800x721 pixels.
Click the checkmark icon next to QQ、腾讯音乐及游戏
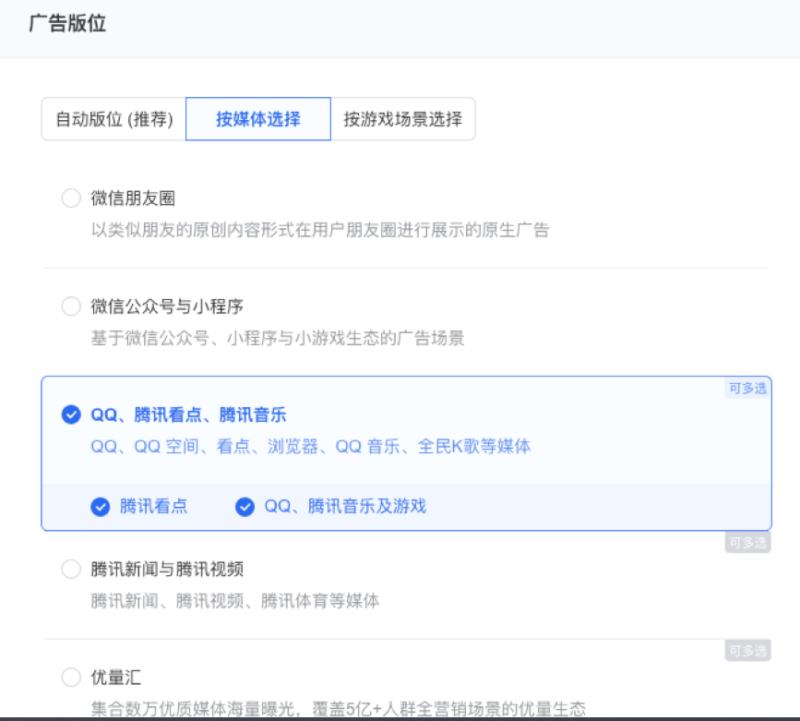click(245, 506)
